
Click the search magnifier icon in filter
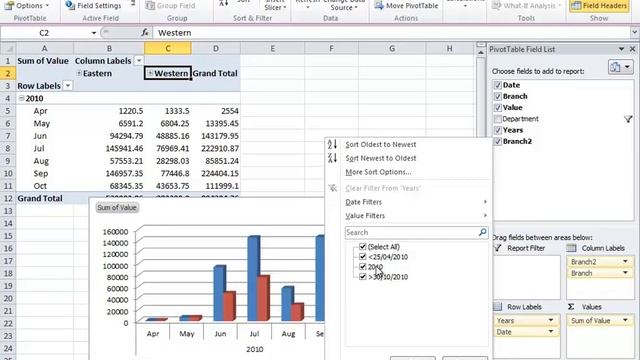click(x=483, y=232)
